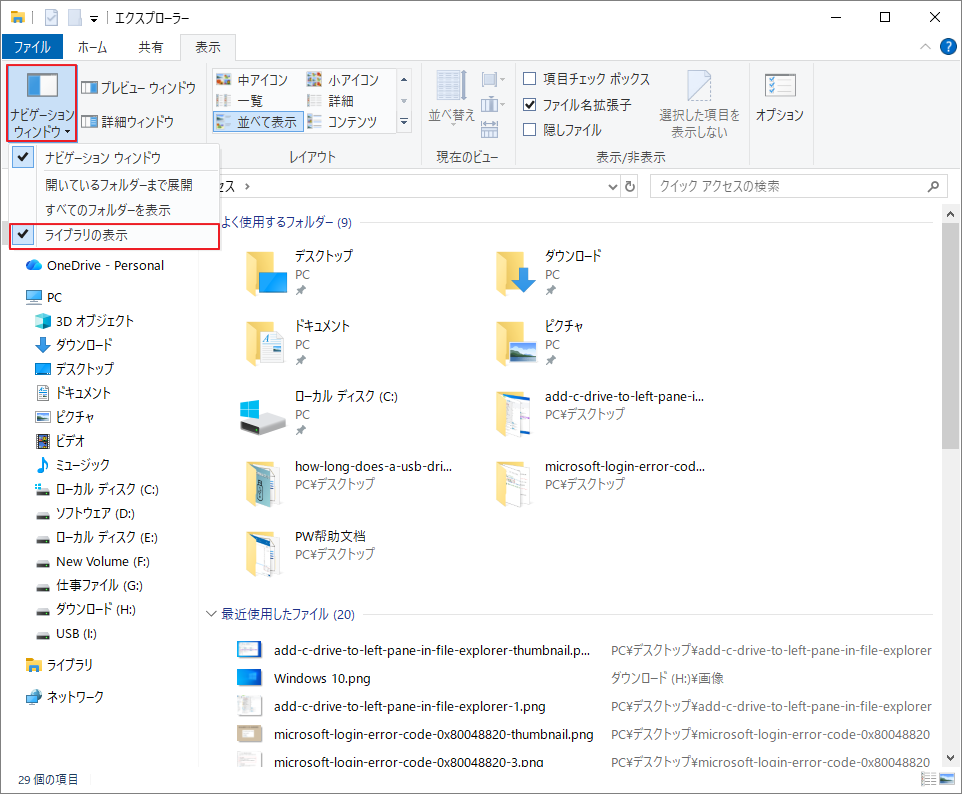962x794 pixels.
Task: Select 並べて表示 layout
Action: click(x=258, y=121)
